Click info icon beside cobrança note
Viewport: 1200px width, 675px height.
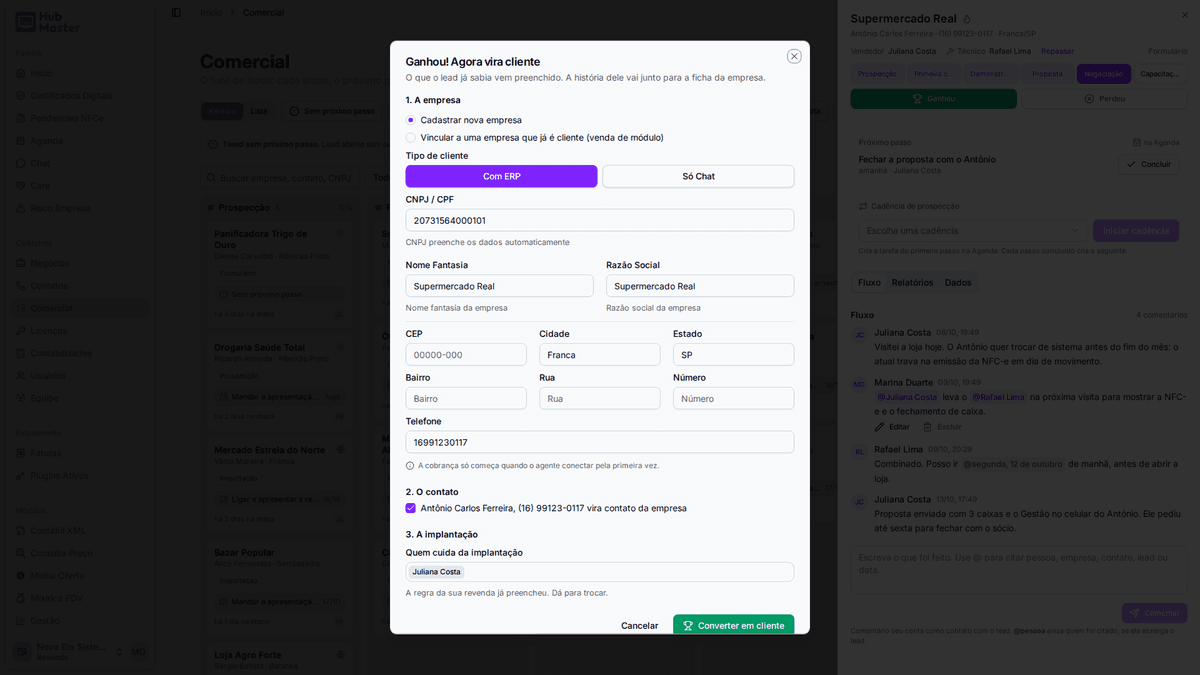tap(410, 466)
